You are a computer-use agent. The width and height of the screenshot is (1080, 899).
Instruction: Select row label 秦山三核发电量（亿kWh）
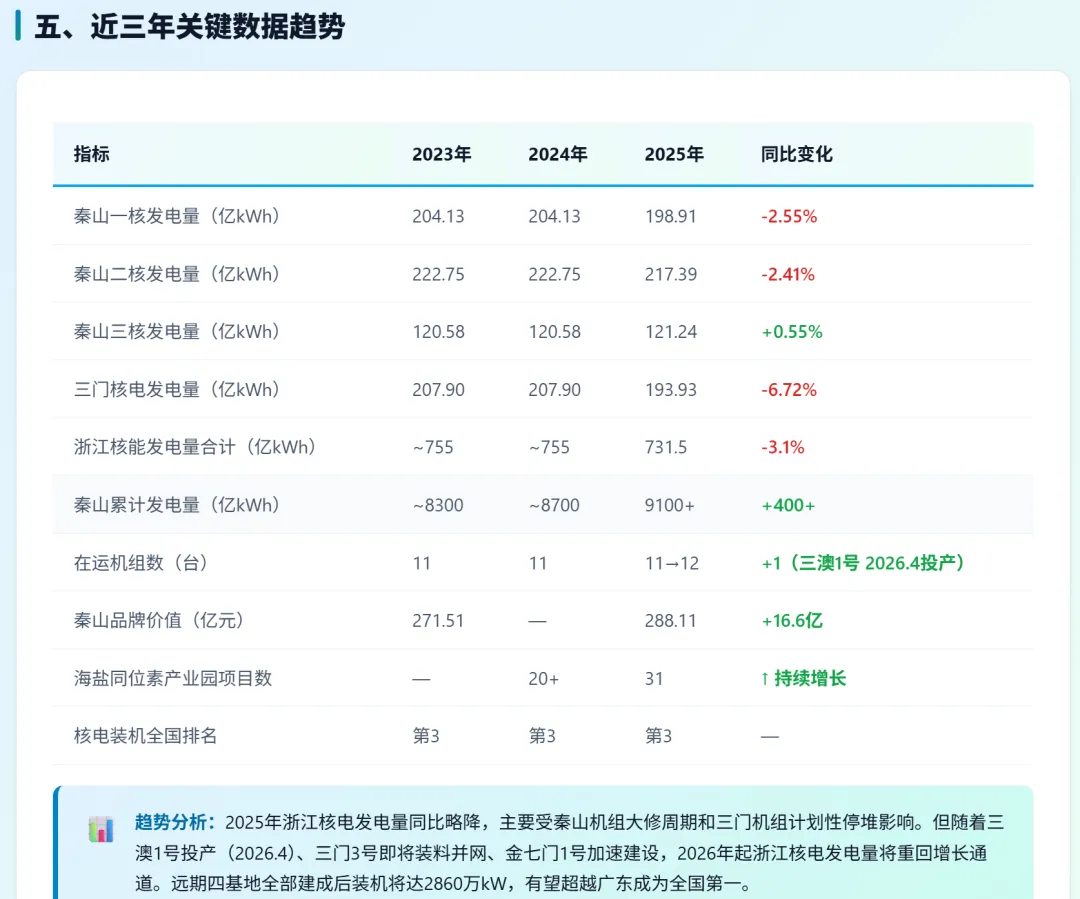click(177, 332)
